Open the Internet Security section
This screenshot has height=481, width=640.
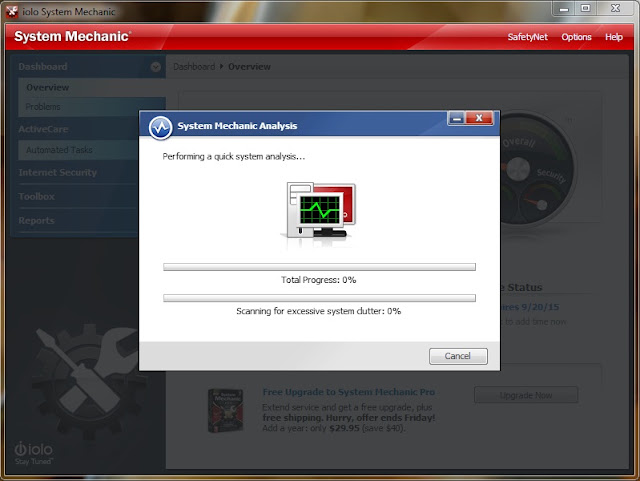click(x=58, y=172)
